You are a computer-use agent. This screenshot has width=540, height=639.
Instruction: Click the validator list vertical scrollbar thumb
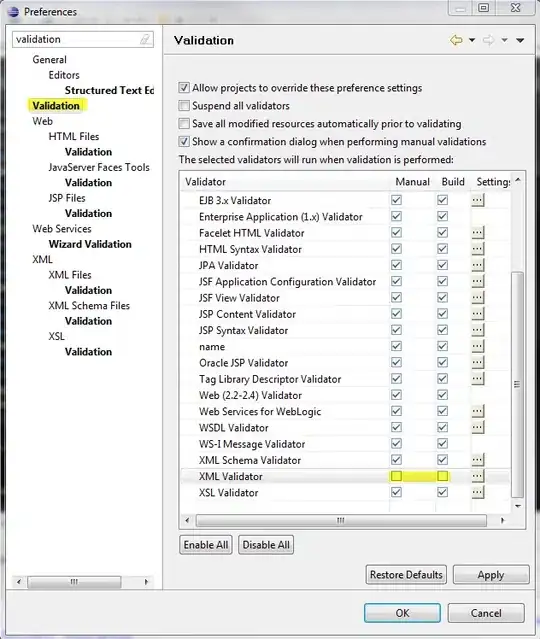click(x=517, y=384)
